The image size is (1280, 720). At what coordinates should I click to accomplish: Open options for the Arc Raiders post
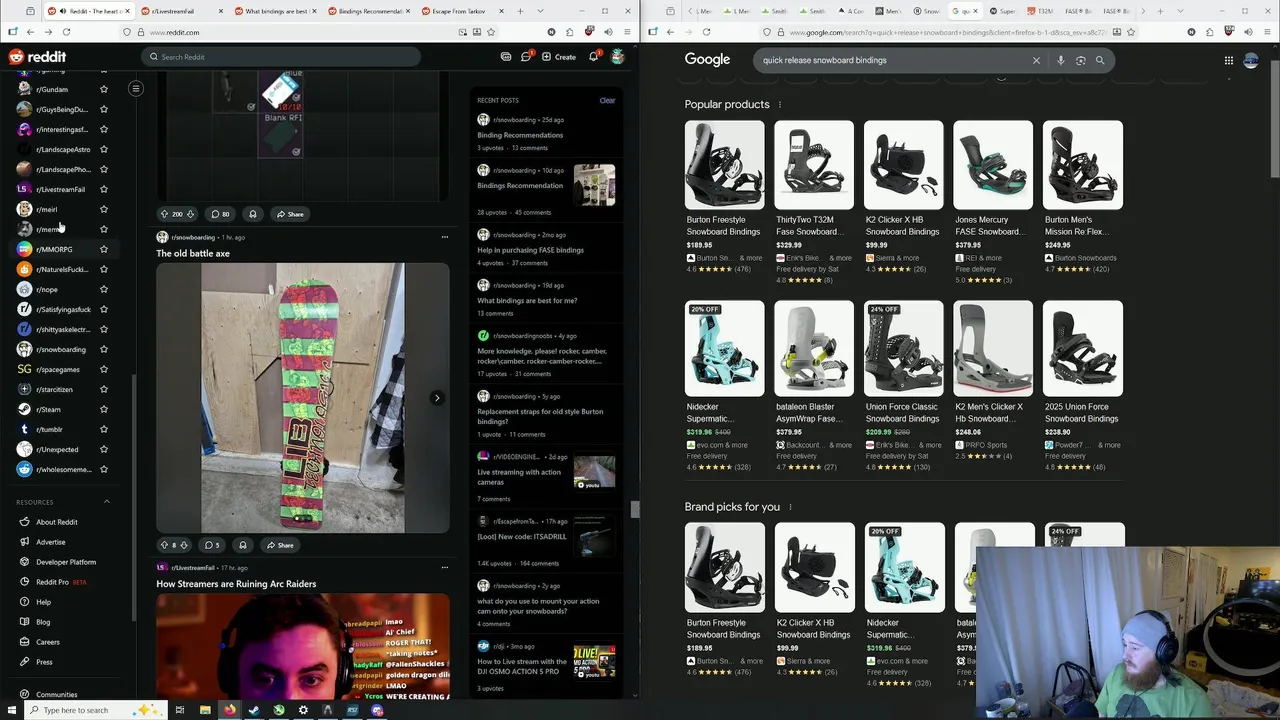[445, 567]
